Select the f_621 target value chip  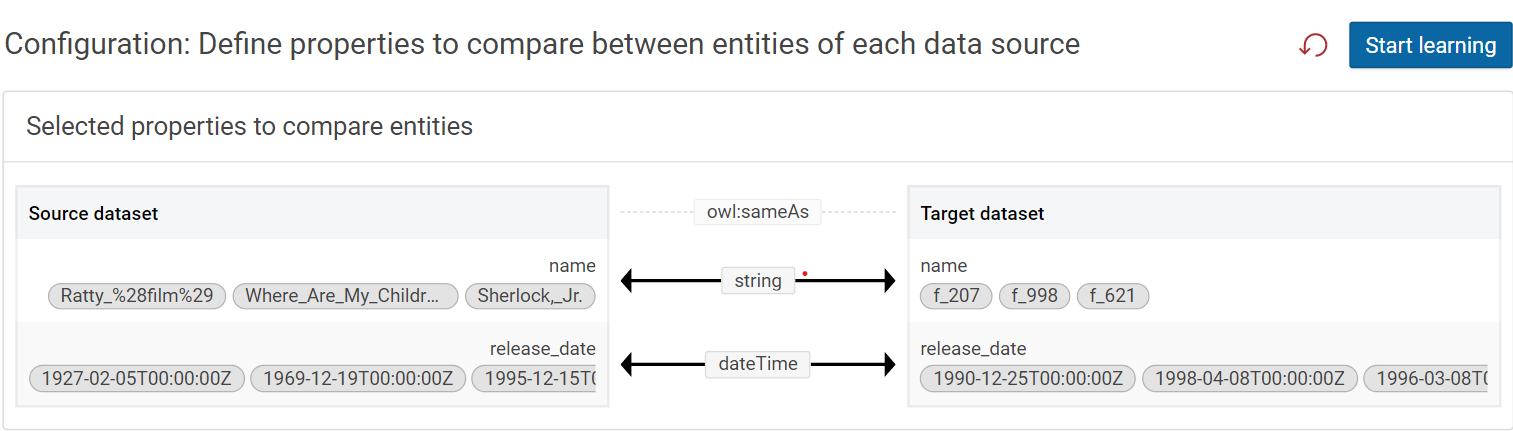1112,296
